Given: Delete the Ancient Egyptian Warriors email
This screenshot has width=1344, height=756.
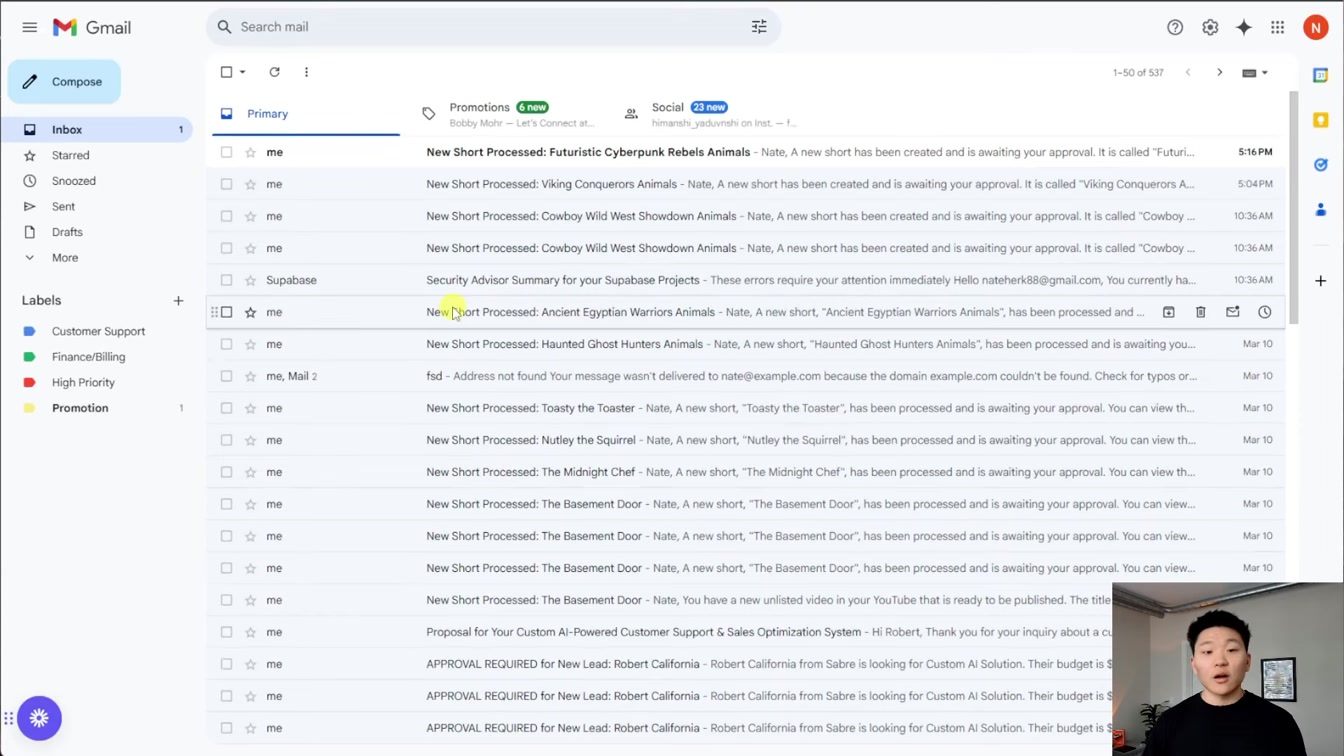Looking at the screenshot, I should click(x=1200, y=312).
